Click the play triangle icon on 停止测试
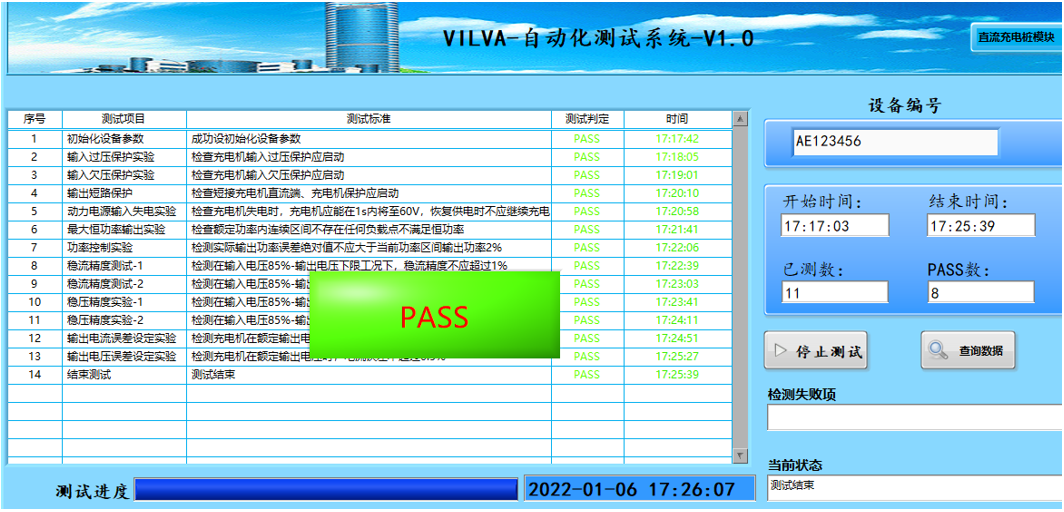1064x512 pixels. (781, 351)
